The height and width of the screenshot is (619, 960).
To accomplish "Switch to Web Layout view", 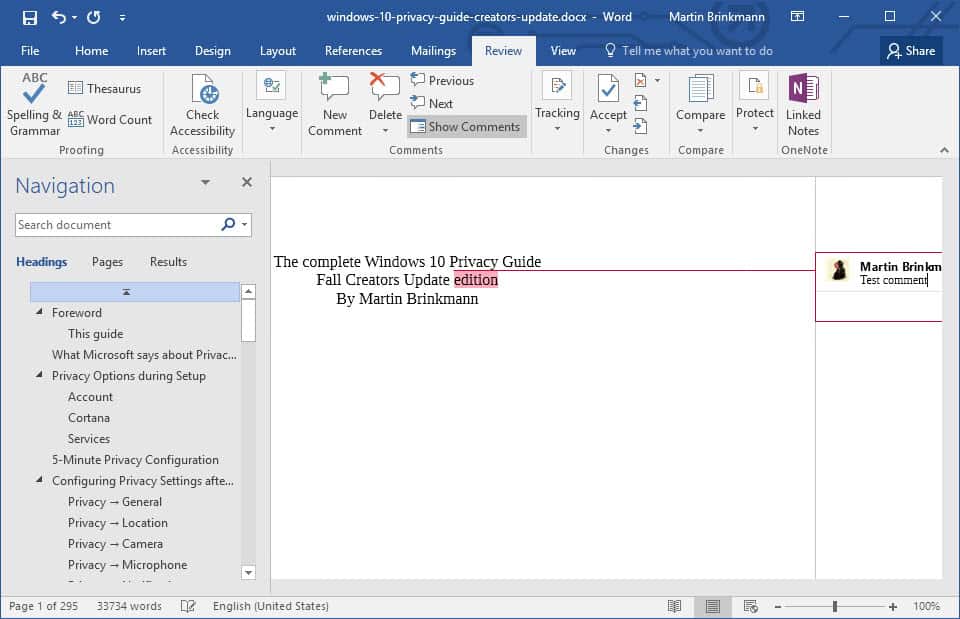I will pos(751,606).
